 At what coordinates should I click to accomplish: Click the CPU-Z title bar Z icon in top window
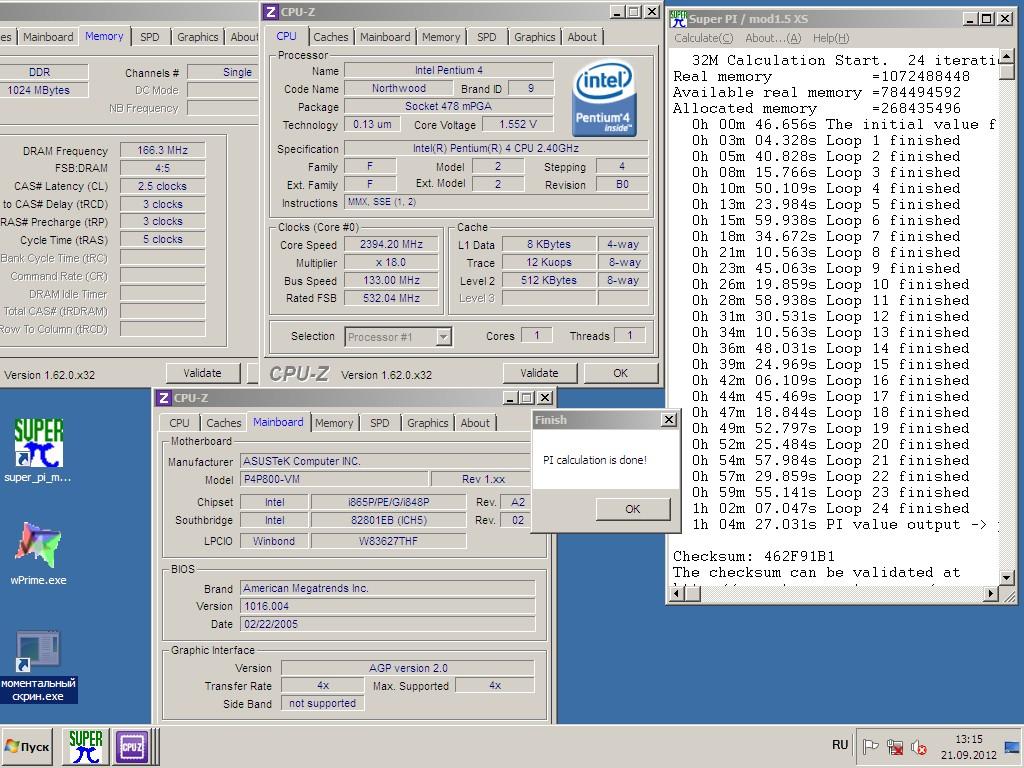click(x=271, y=12)
